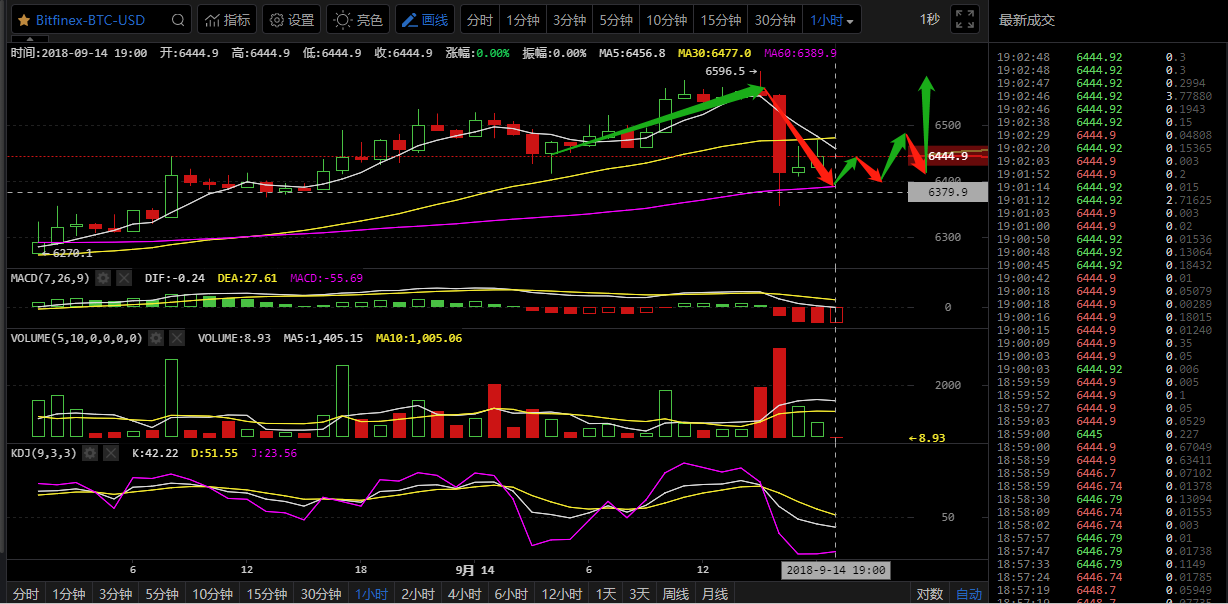1228x604 pixels.
Task: Select 15分钟 in the top toolbar
Action: 721,20
